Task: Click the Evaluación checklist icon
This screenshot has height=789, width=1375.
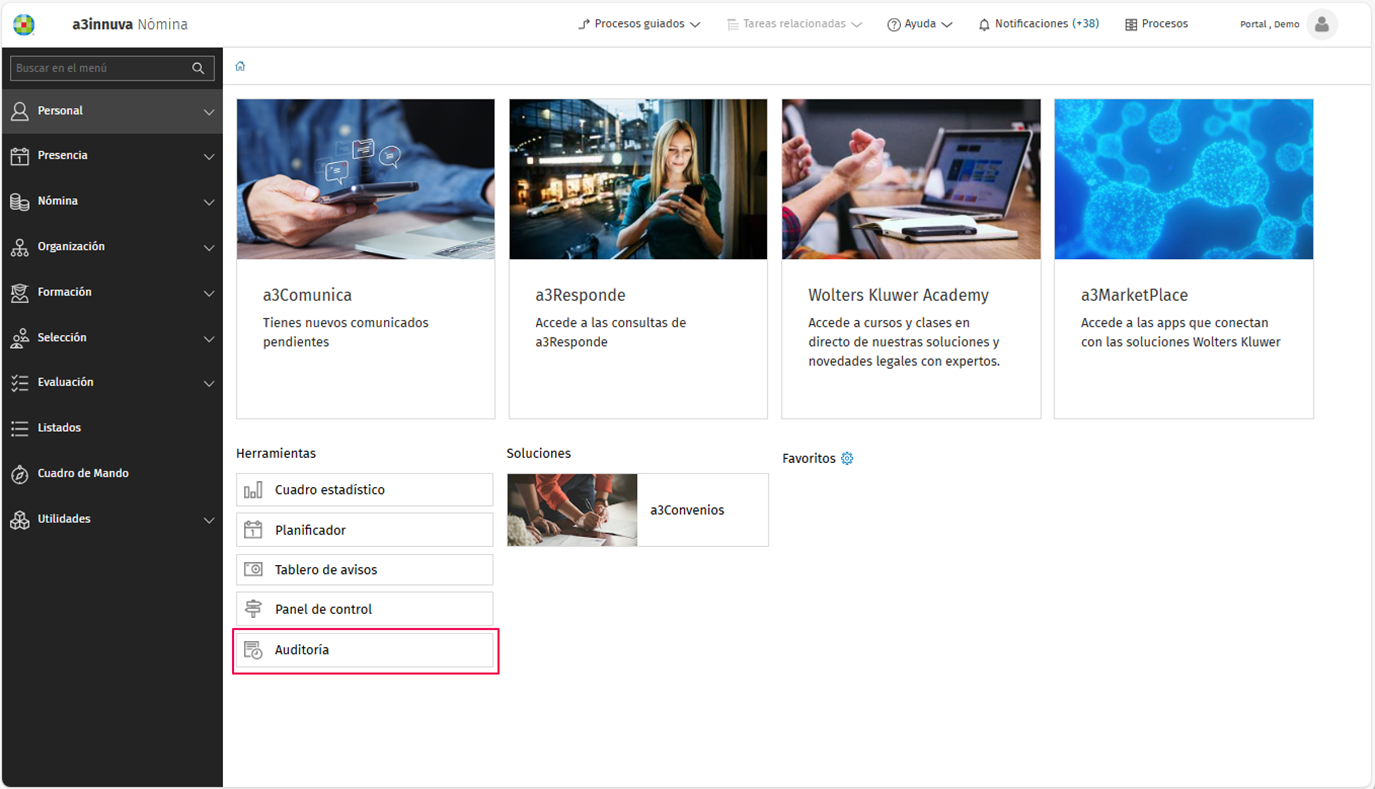Action: pyautogui.click(x=20, y=383)
